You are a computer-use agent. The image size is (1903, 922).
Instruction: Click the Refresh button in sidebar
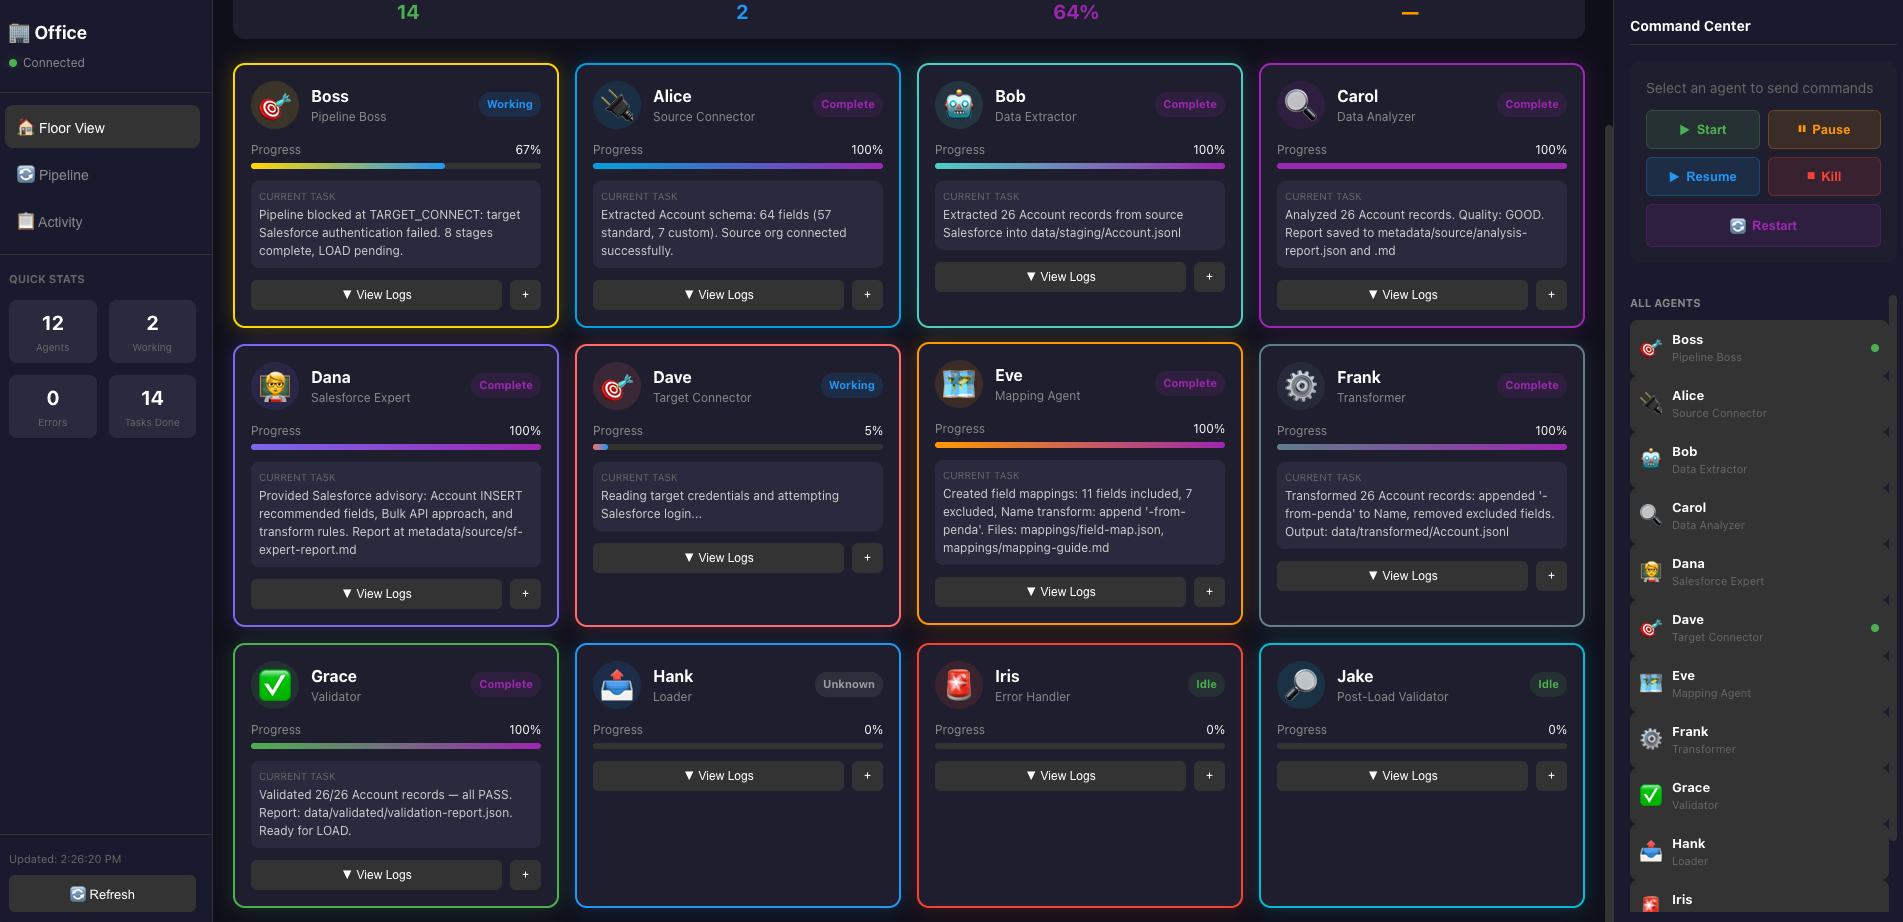102,894
